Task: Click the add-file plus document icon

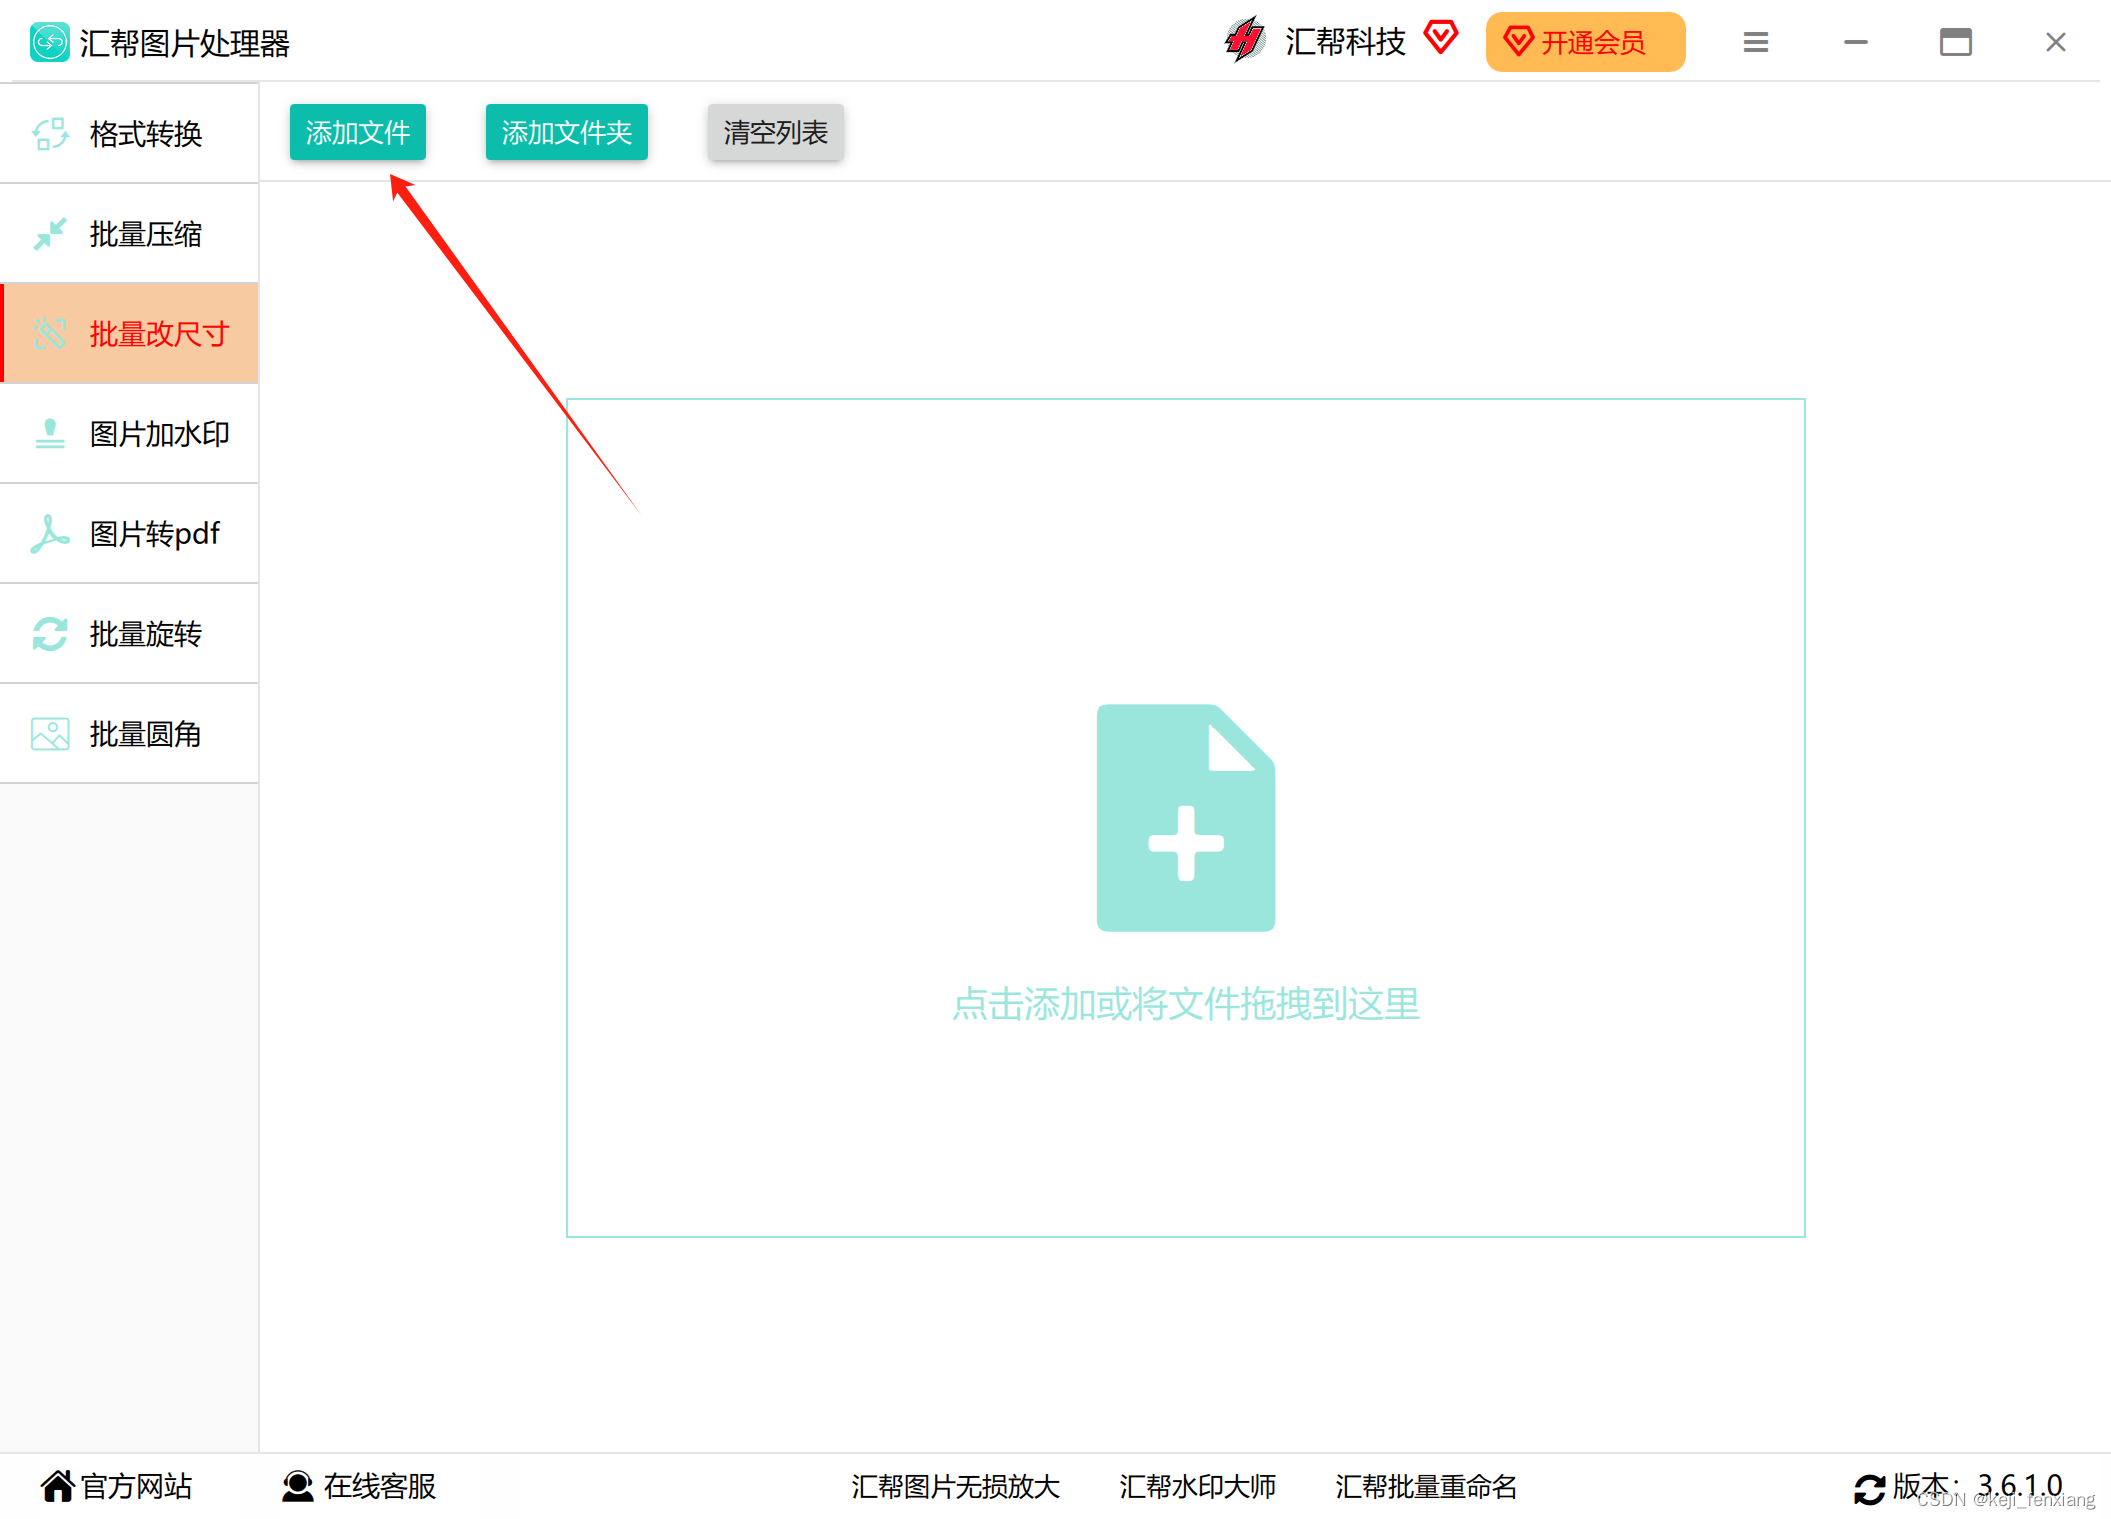Action: [x=1186, y=818]
